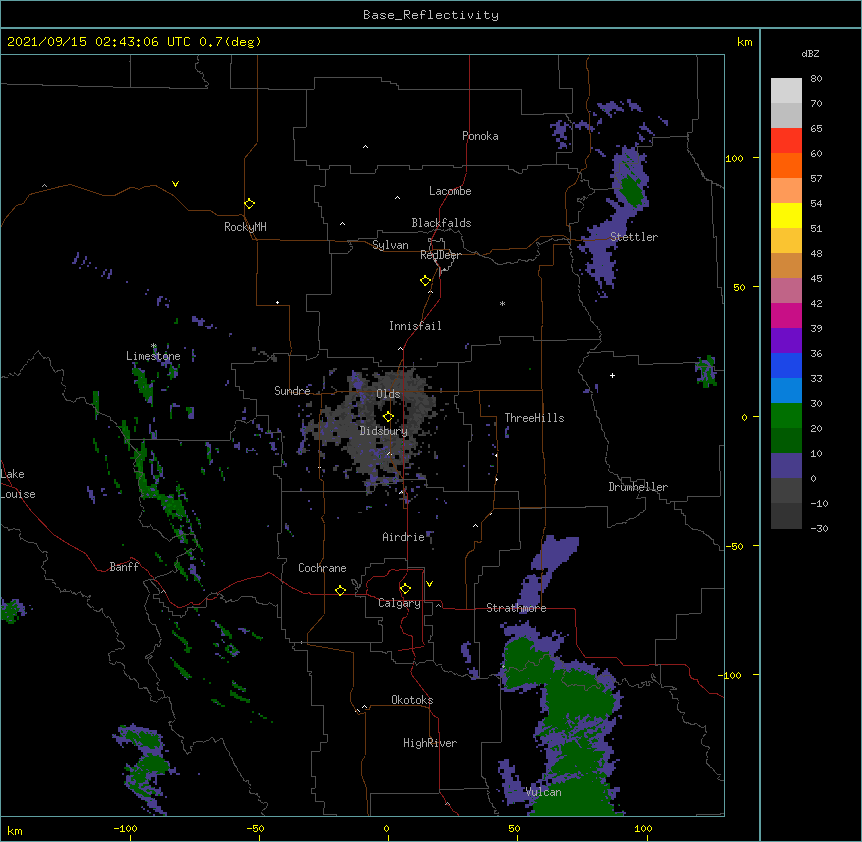
Task: Click the Lake Louise label
Action: pyautogui.click(x=18, y=484)
